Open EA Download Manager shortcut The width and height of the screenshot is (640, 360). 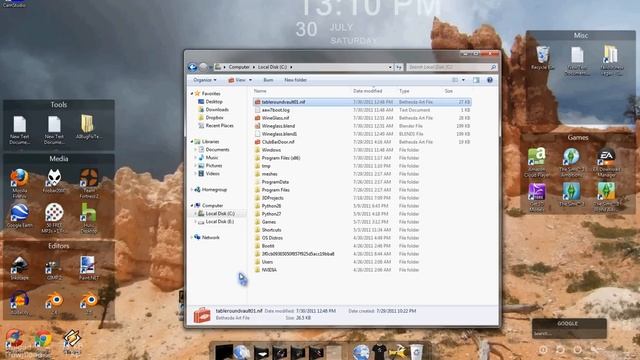[x=607, y=162]
